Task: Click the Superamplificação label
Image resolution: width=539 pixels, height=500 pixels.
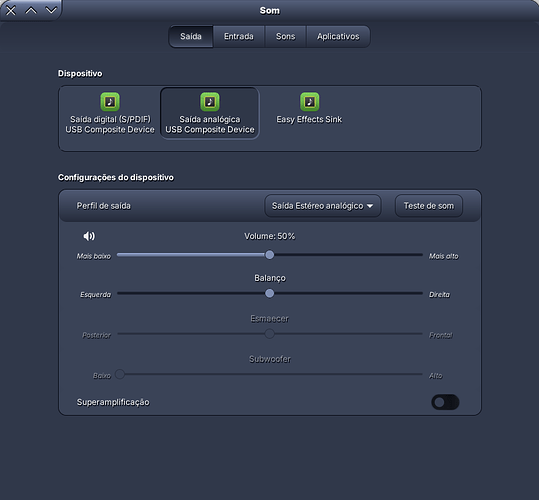Action: (113, 402)
